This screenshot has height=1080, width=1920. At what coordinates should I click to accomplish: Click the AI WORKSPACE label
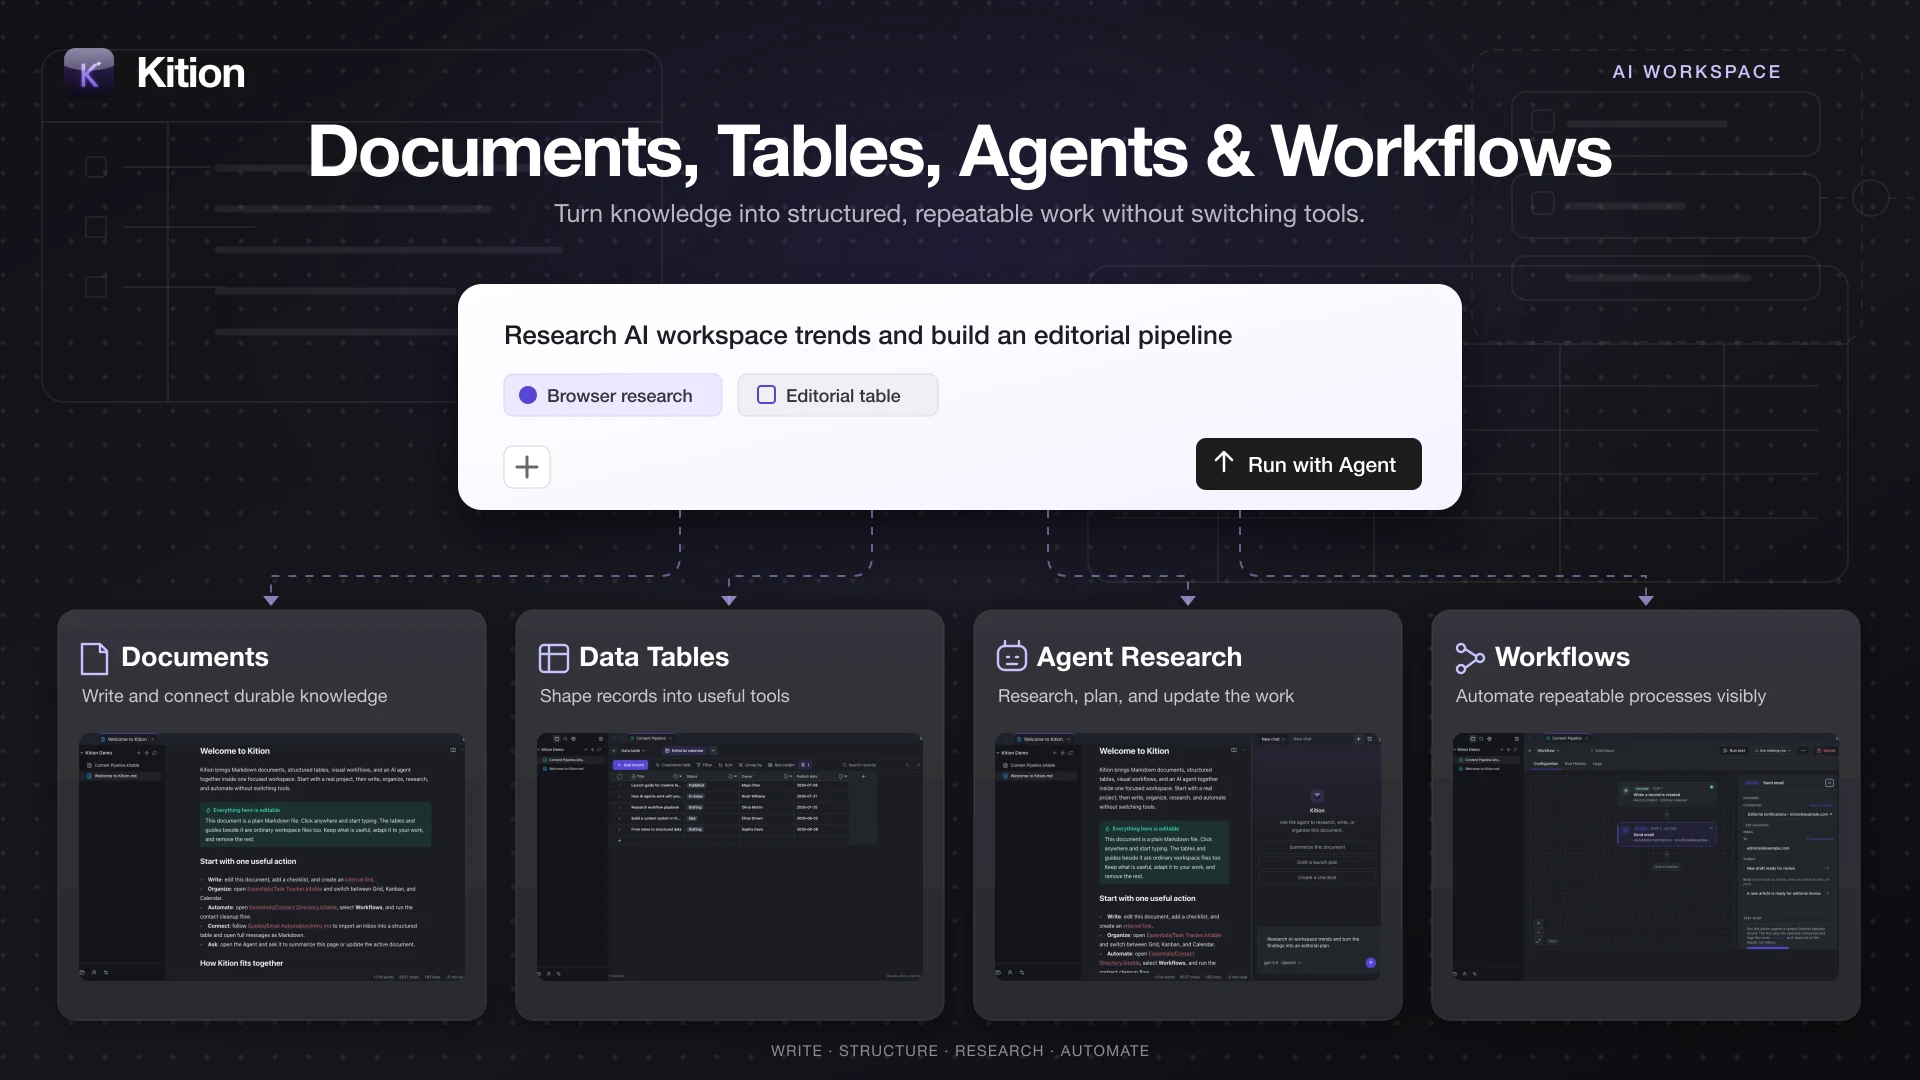tap(1697, 72)
